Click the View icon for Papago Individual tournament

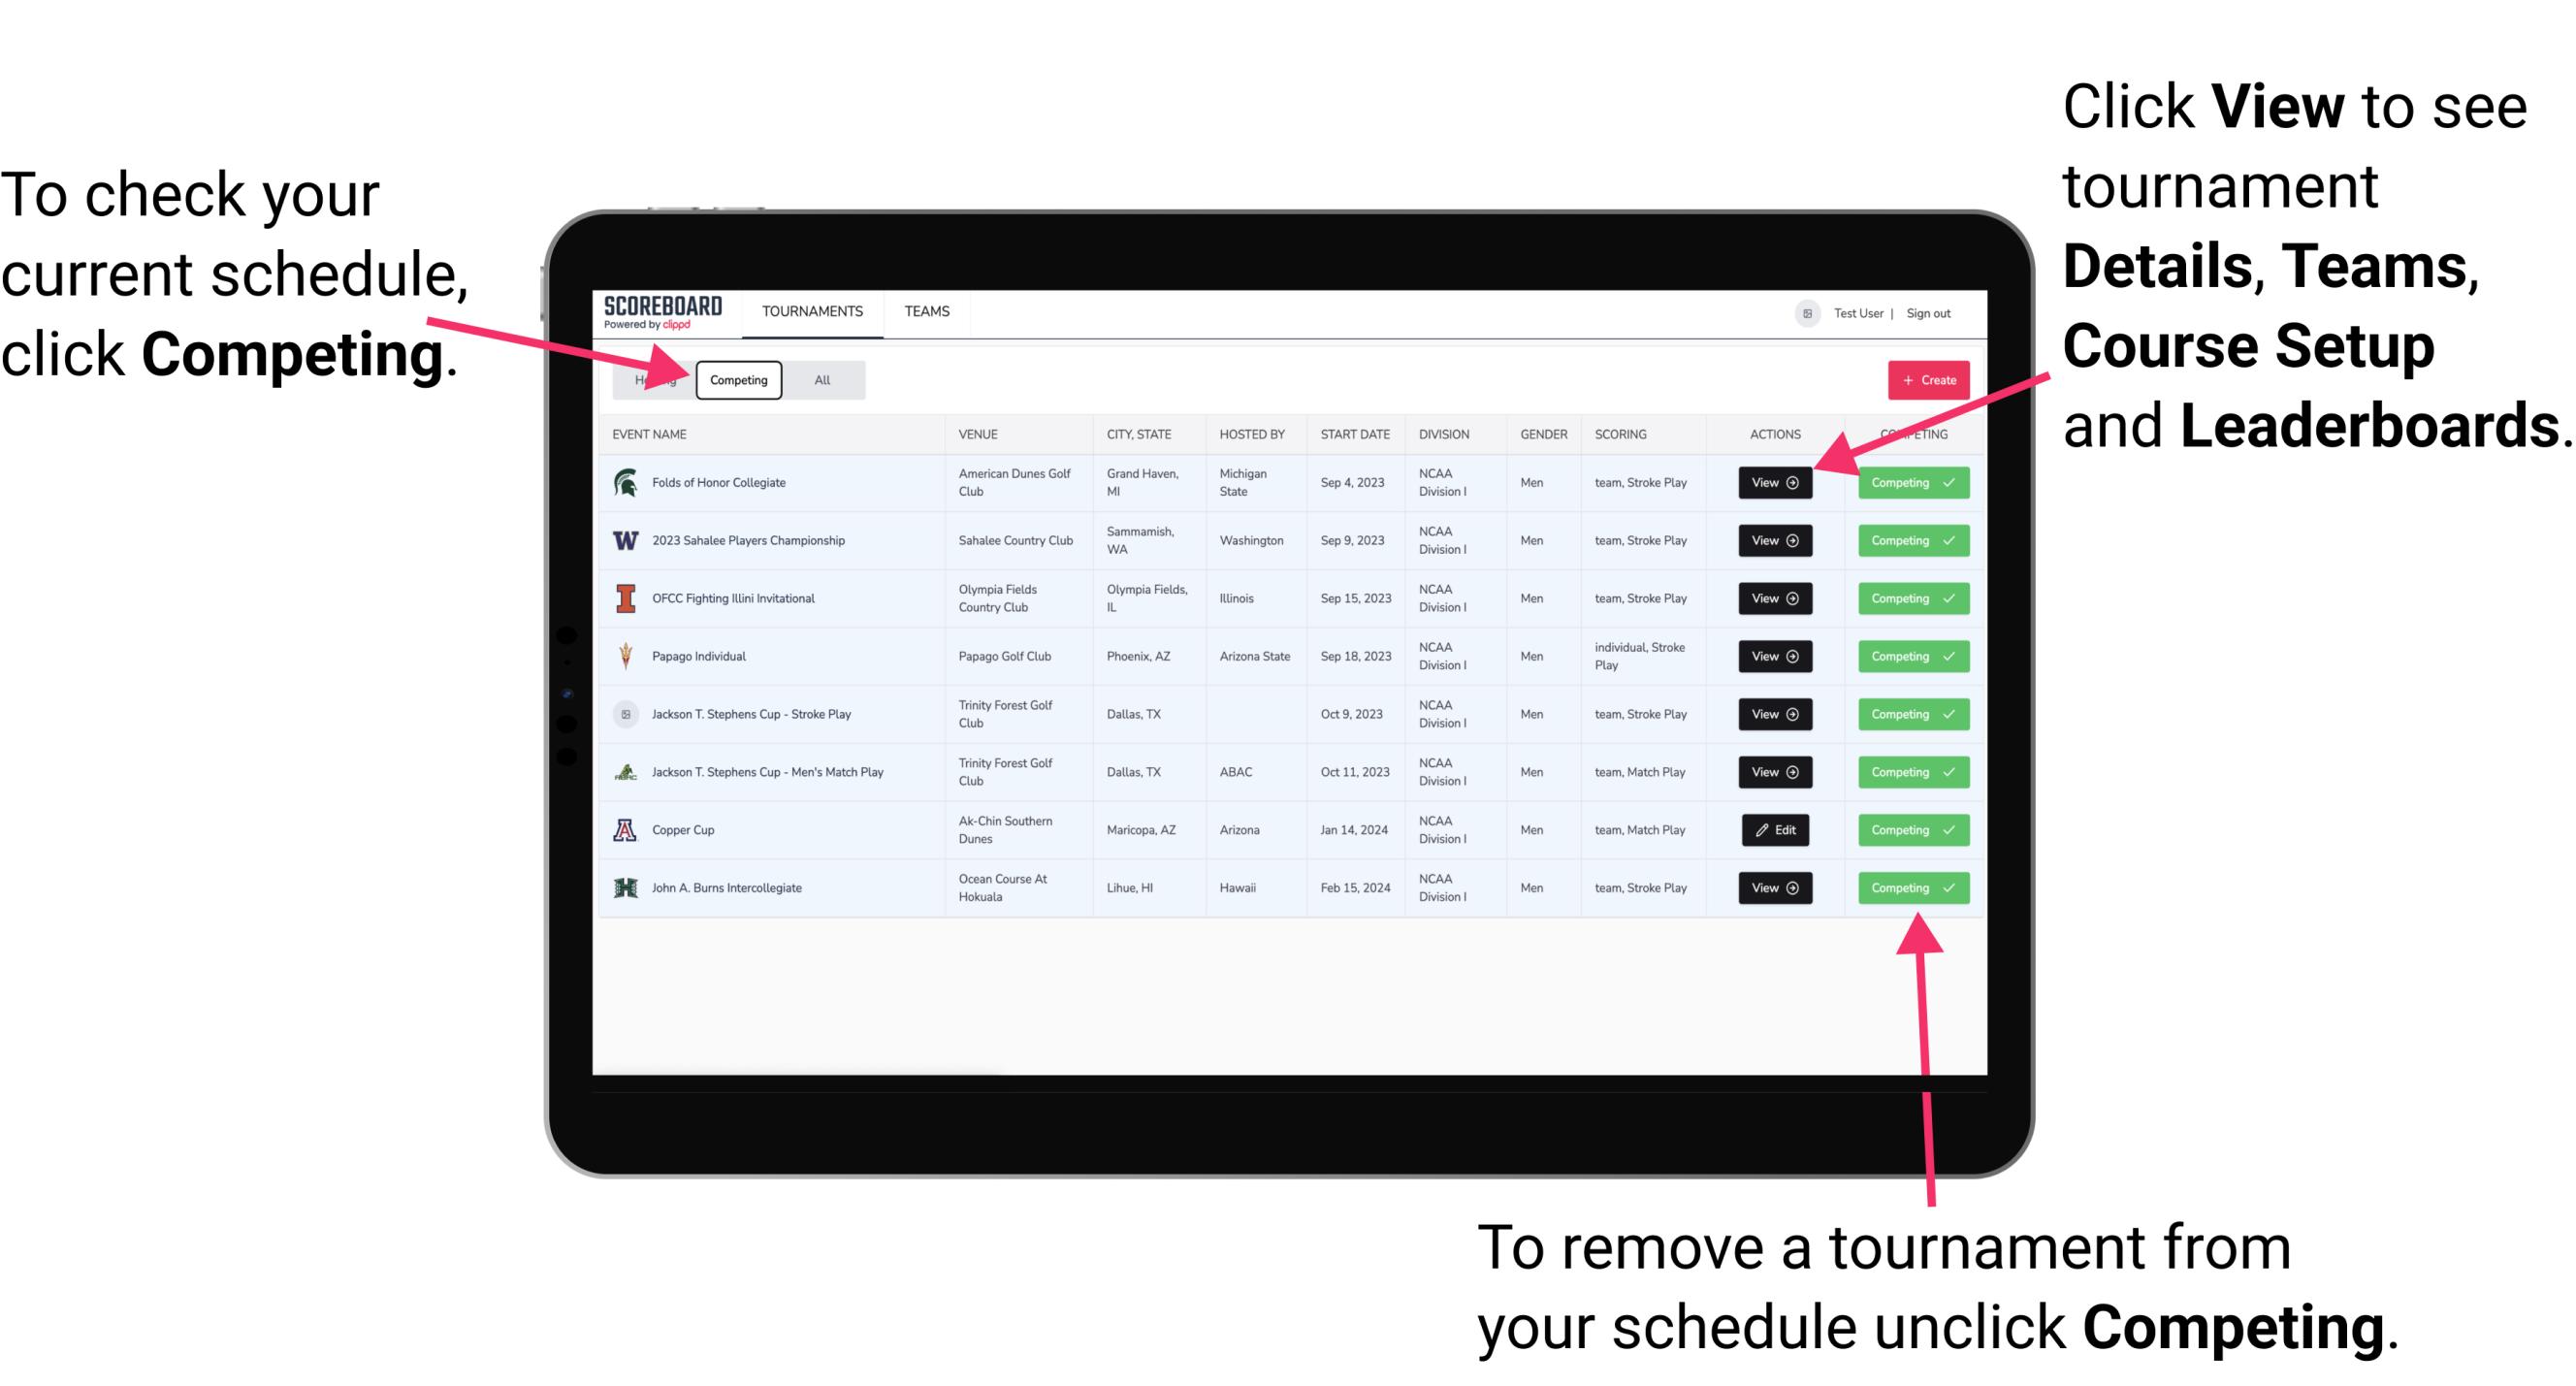(x=1773, y=658)
